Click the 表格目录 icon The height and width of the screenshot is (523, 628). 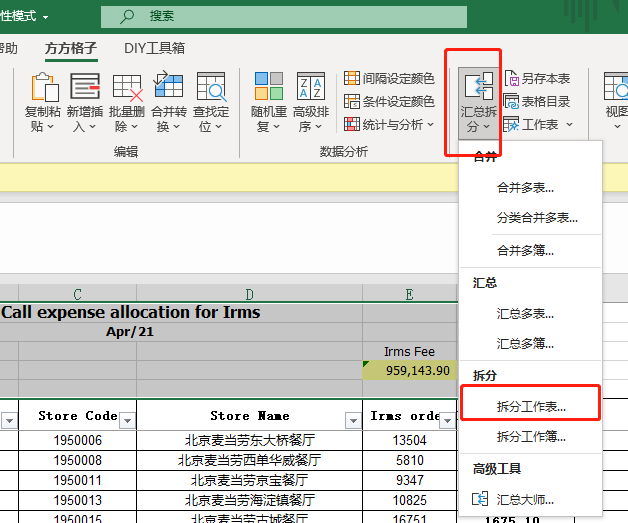511,101
